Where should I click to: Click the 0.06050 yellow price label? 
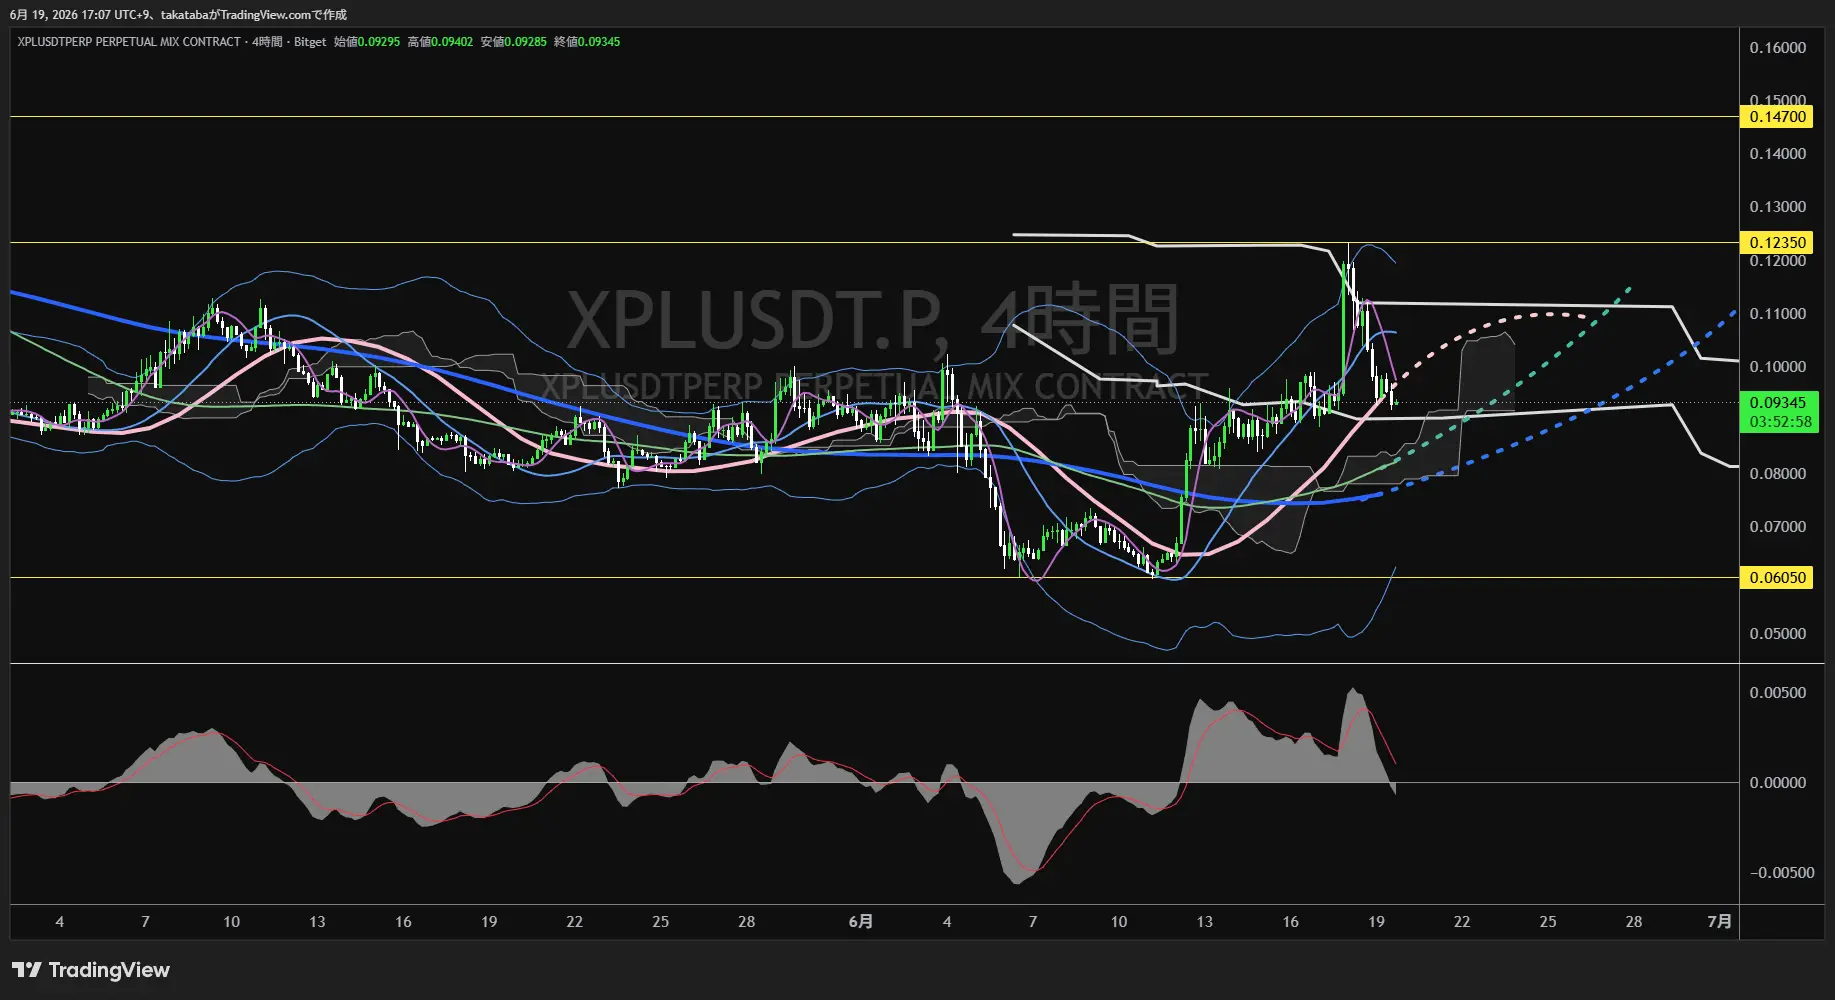point(1777,578)
